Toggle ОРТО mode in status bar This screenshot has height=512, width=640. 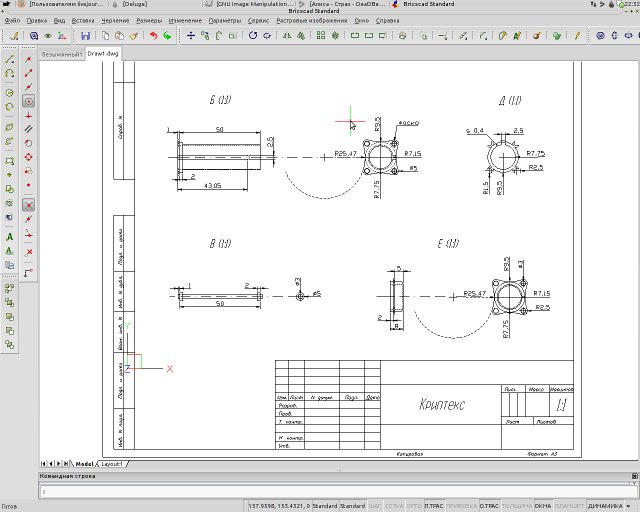click(x=414, y=506)
